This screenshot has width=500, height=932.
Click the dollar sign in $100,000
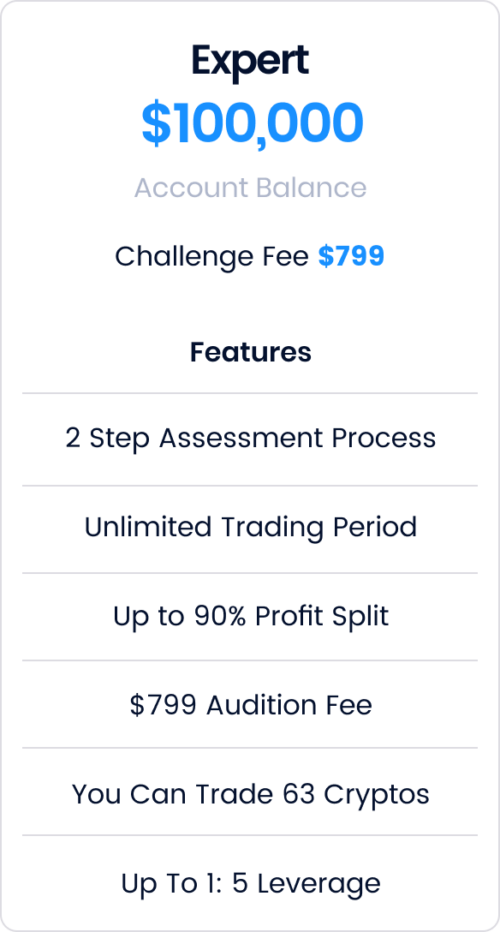tap(155, 124)
